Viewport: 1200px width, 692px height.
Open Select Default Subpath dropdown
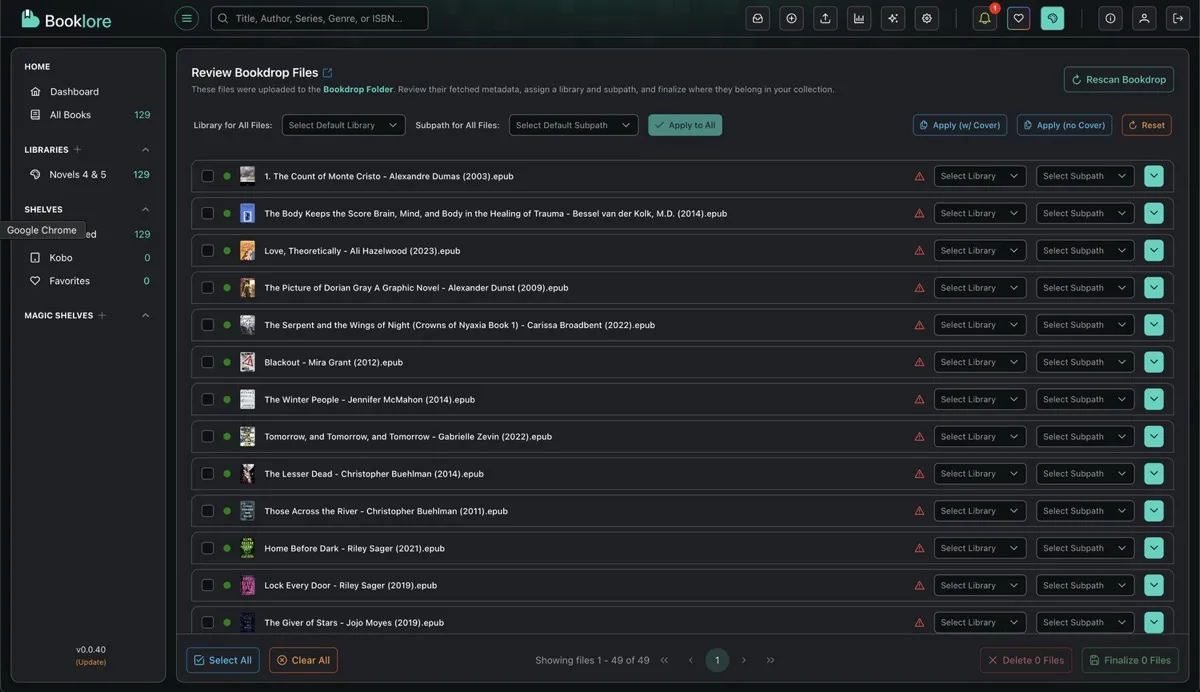pyautogui.click(x=573, y=125)
